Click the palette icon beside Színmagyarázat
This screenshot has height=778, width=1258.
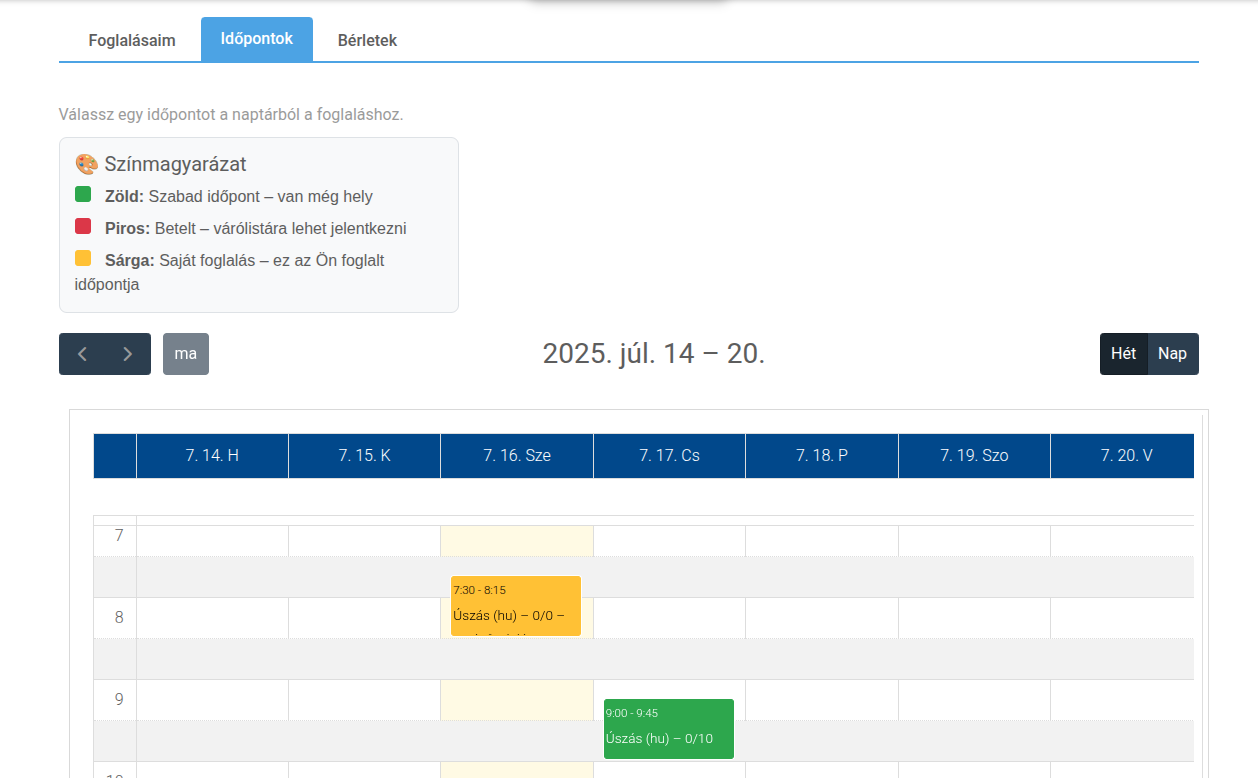click(x=86, y=164)
